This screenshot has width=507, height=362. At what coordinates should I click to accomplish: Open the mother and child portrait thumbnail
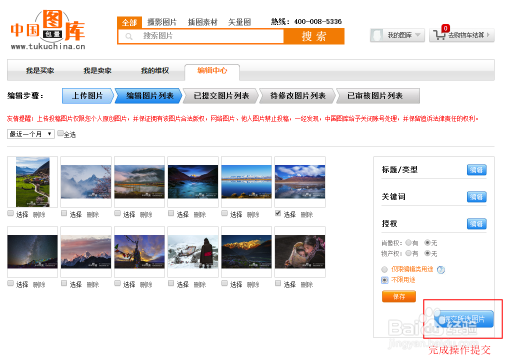click(x=300, y=252)
